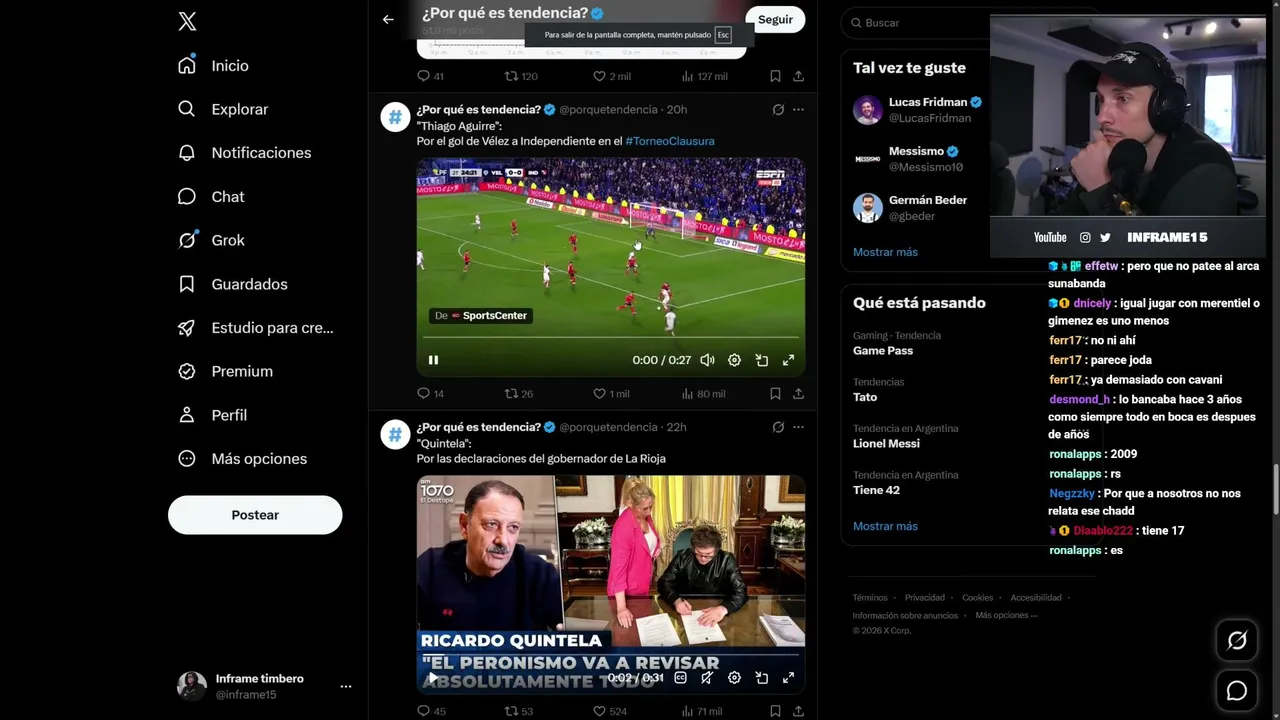
Task: Show more suggestions under Tal vez te guste
Action: coord(885,252)
